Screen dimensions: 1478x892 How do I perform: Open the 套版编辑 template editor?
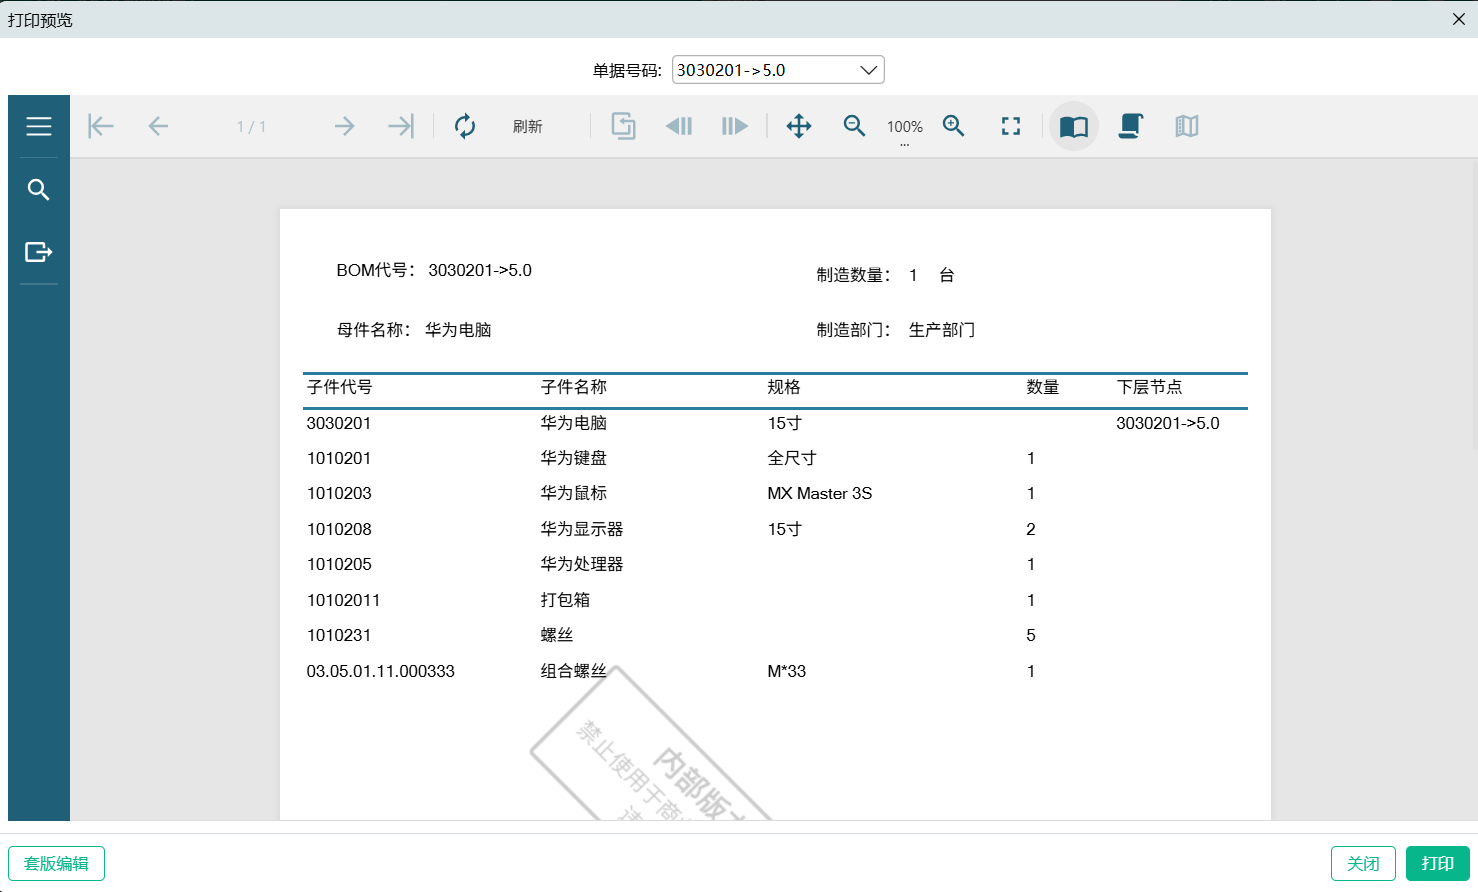(x=56, y=863)
